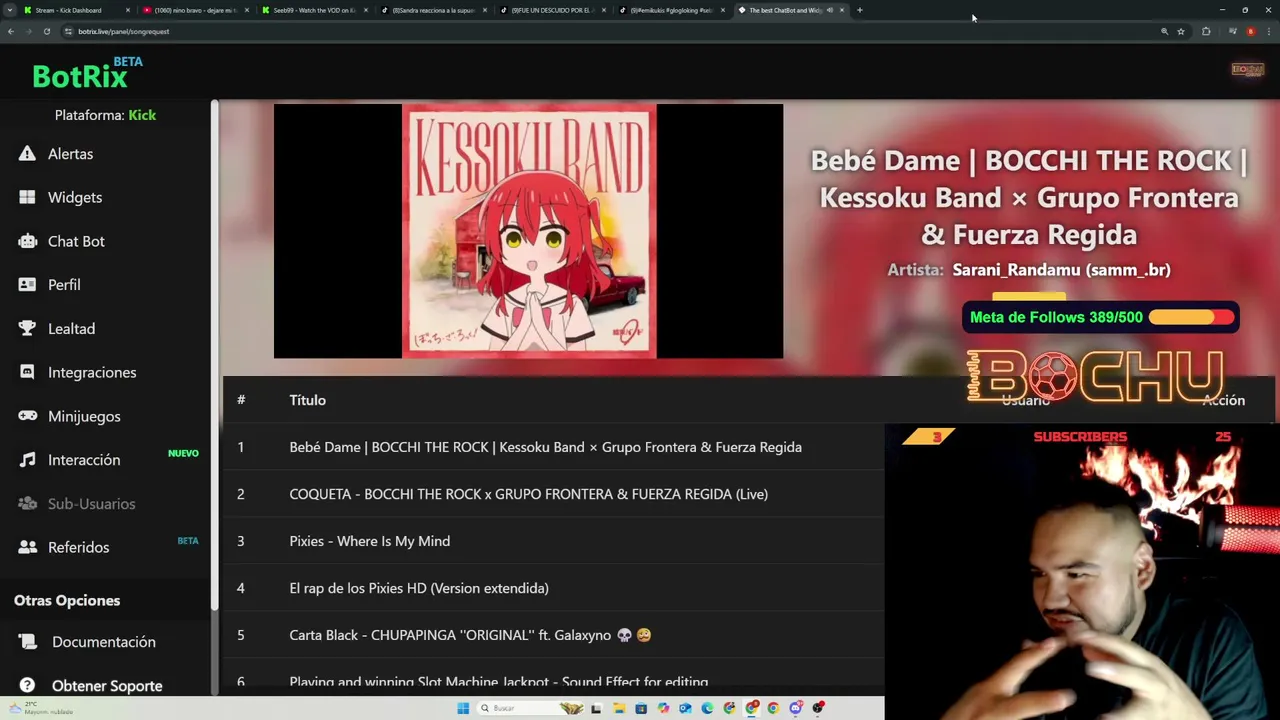Reload the page with browser refresh button
The image size is (1280, 720).
[x=47, y=31]
